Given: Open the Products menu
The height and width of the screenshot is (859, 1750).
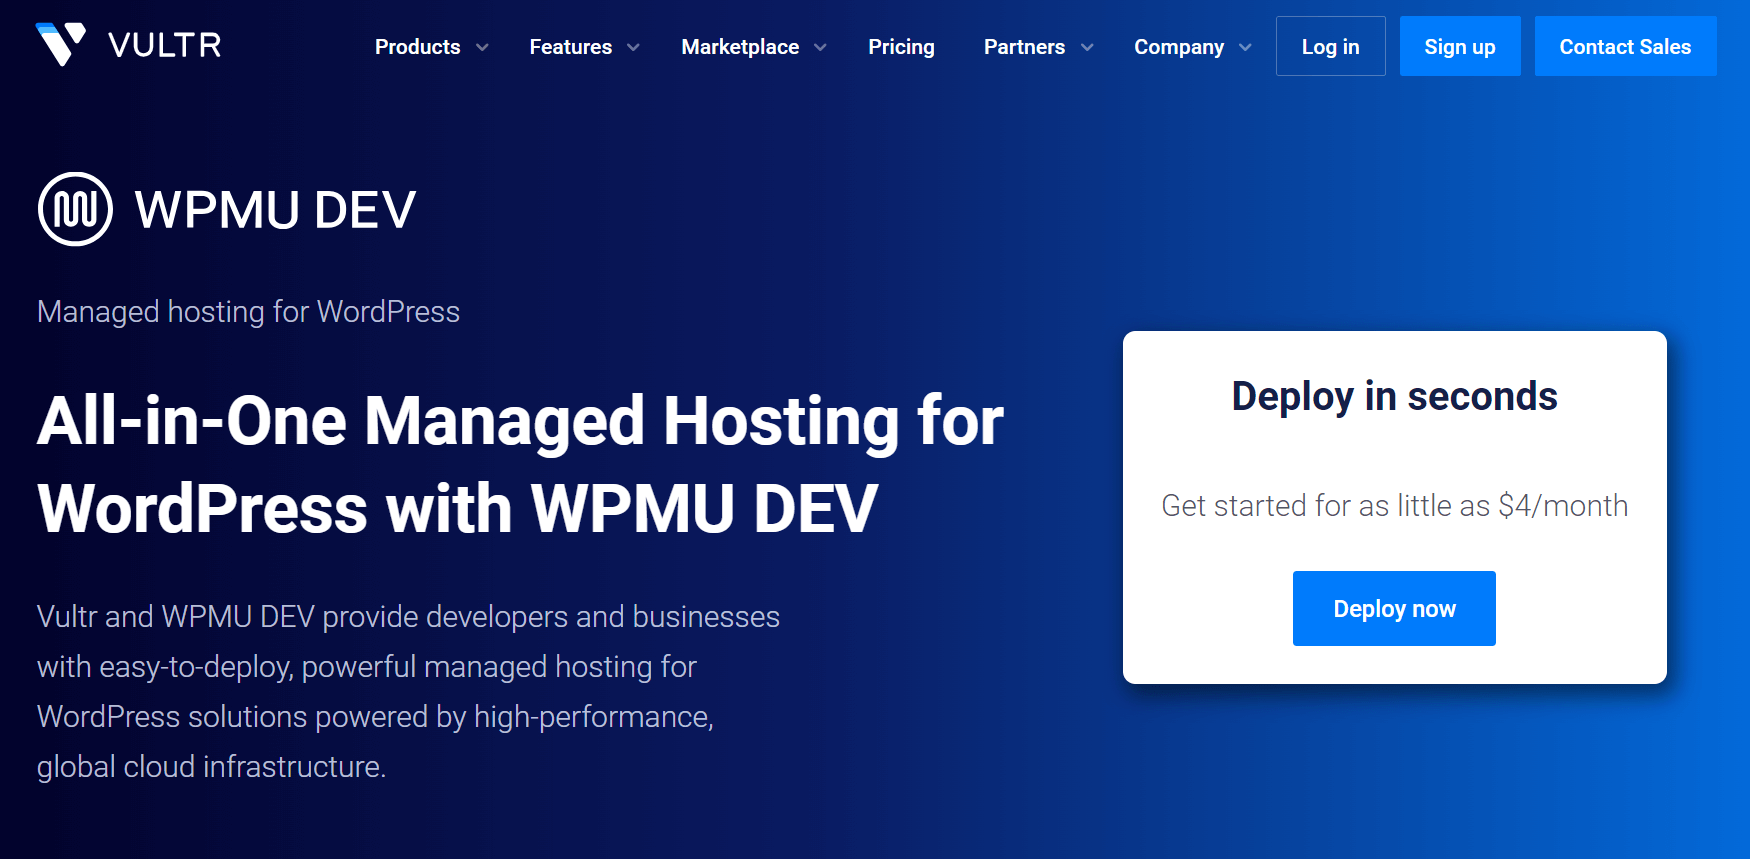Looking at the screenshot, I should coord(417,47).
